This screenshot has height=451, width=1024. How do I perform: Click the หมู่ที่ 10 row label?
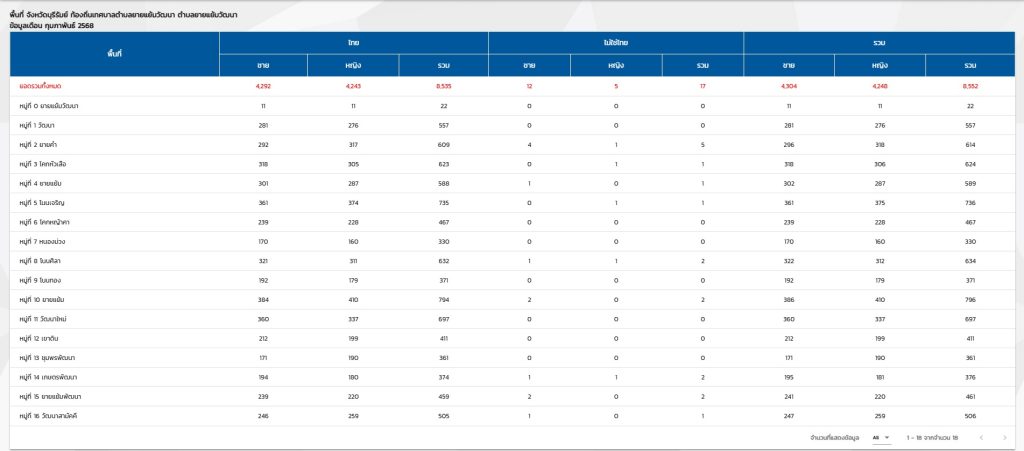point(45,298)
